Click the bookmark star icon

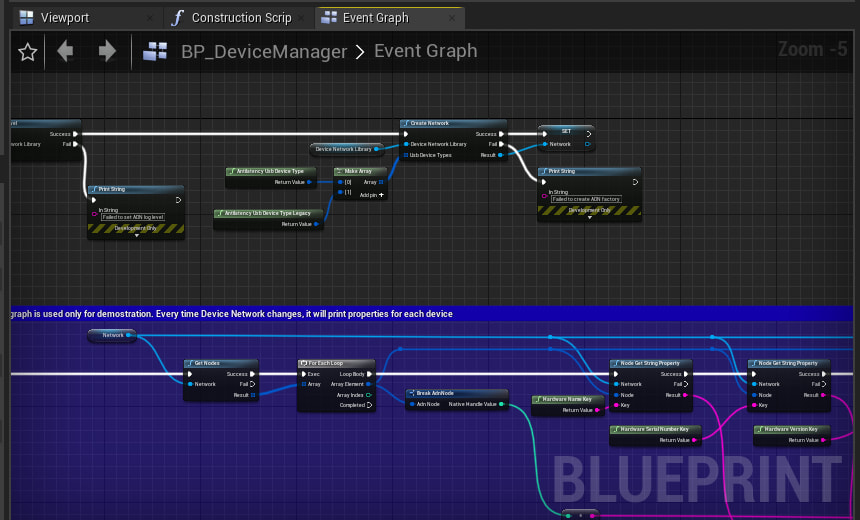(27, 52)
